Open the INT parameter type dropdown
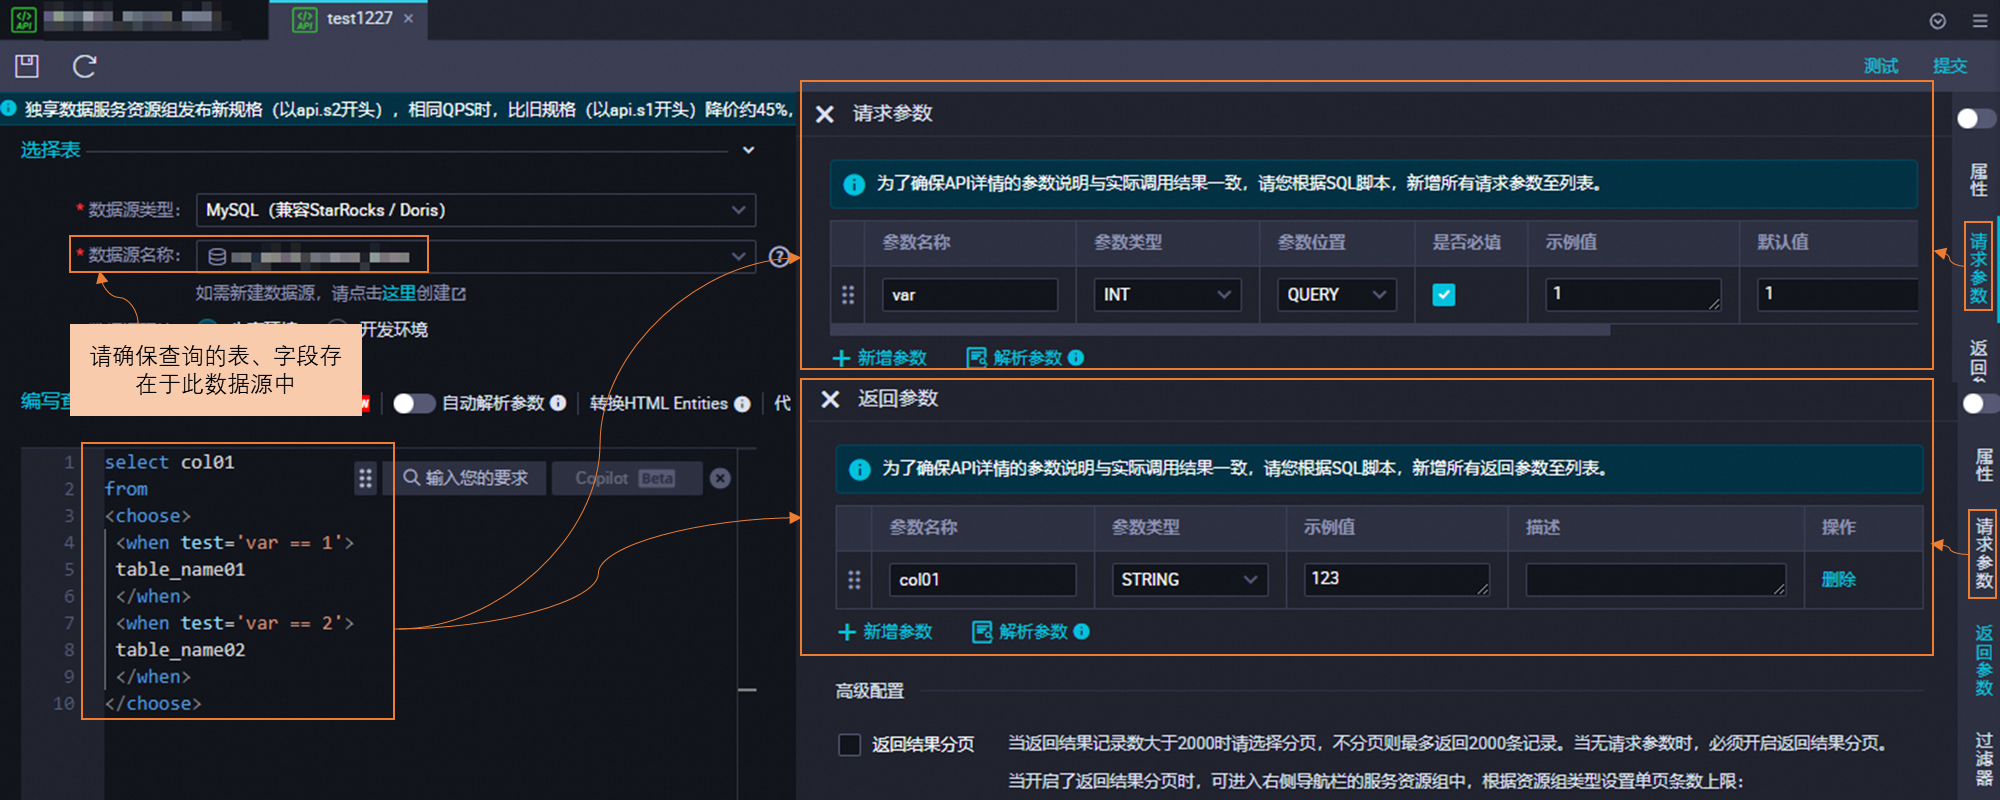This screenshot has height=800, width=2000. (1167, 295)
